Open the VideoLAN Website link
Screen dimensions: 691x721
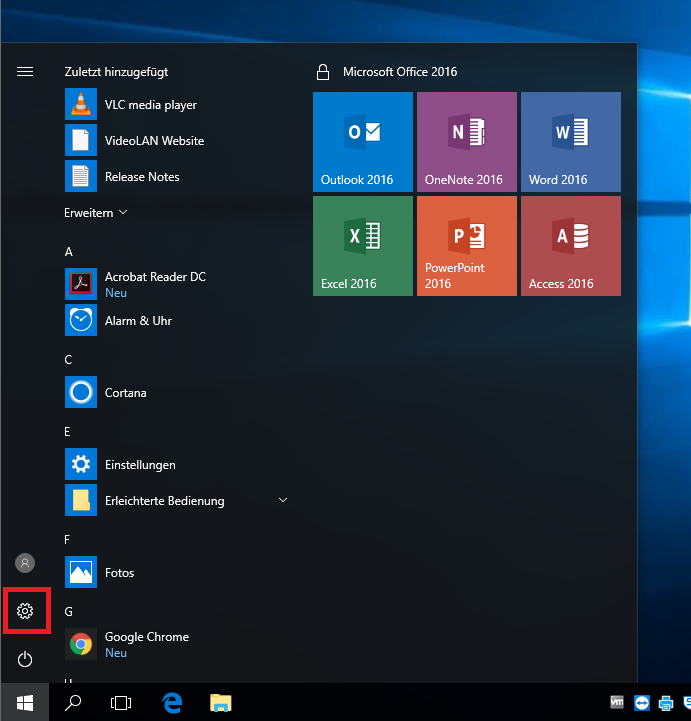pyautogui.click(x=154, y=141)
